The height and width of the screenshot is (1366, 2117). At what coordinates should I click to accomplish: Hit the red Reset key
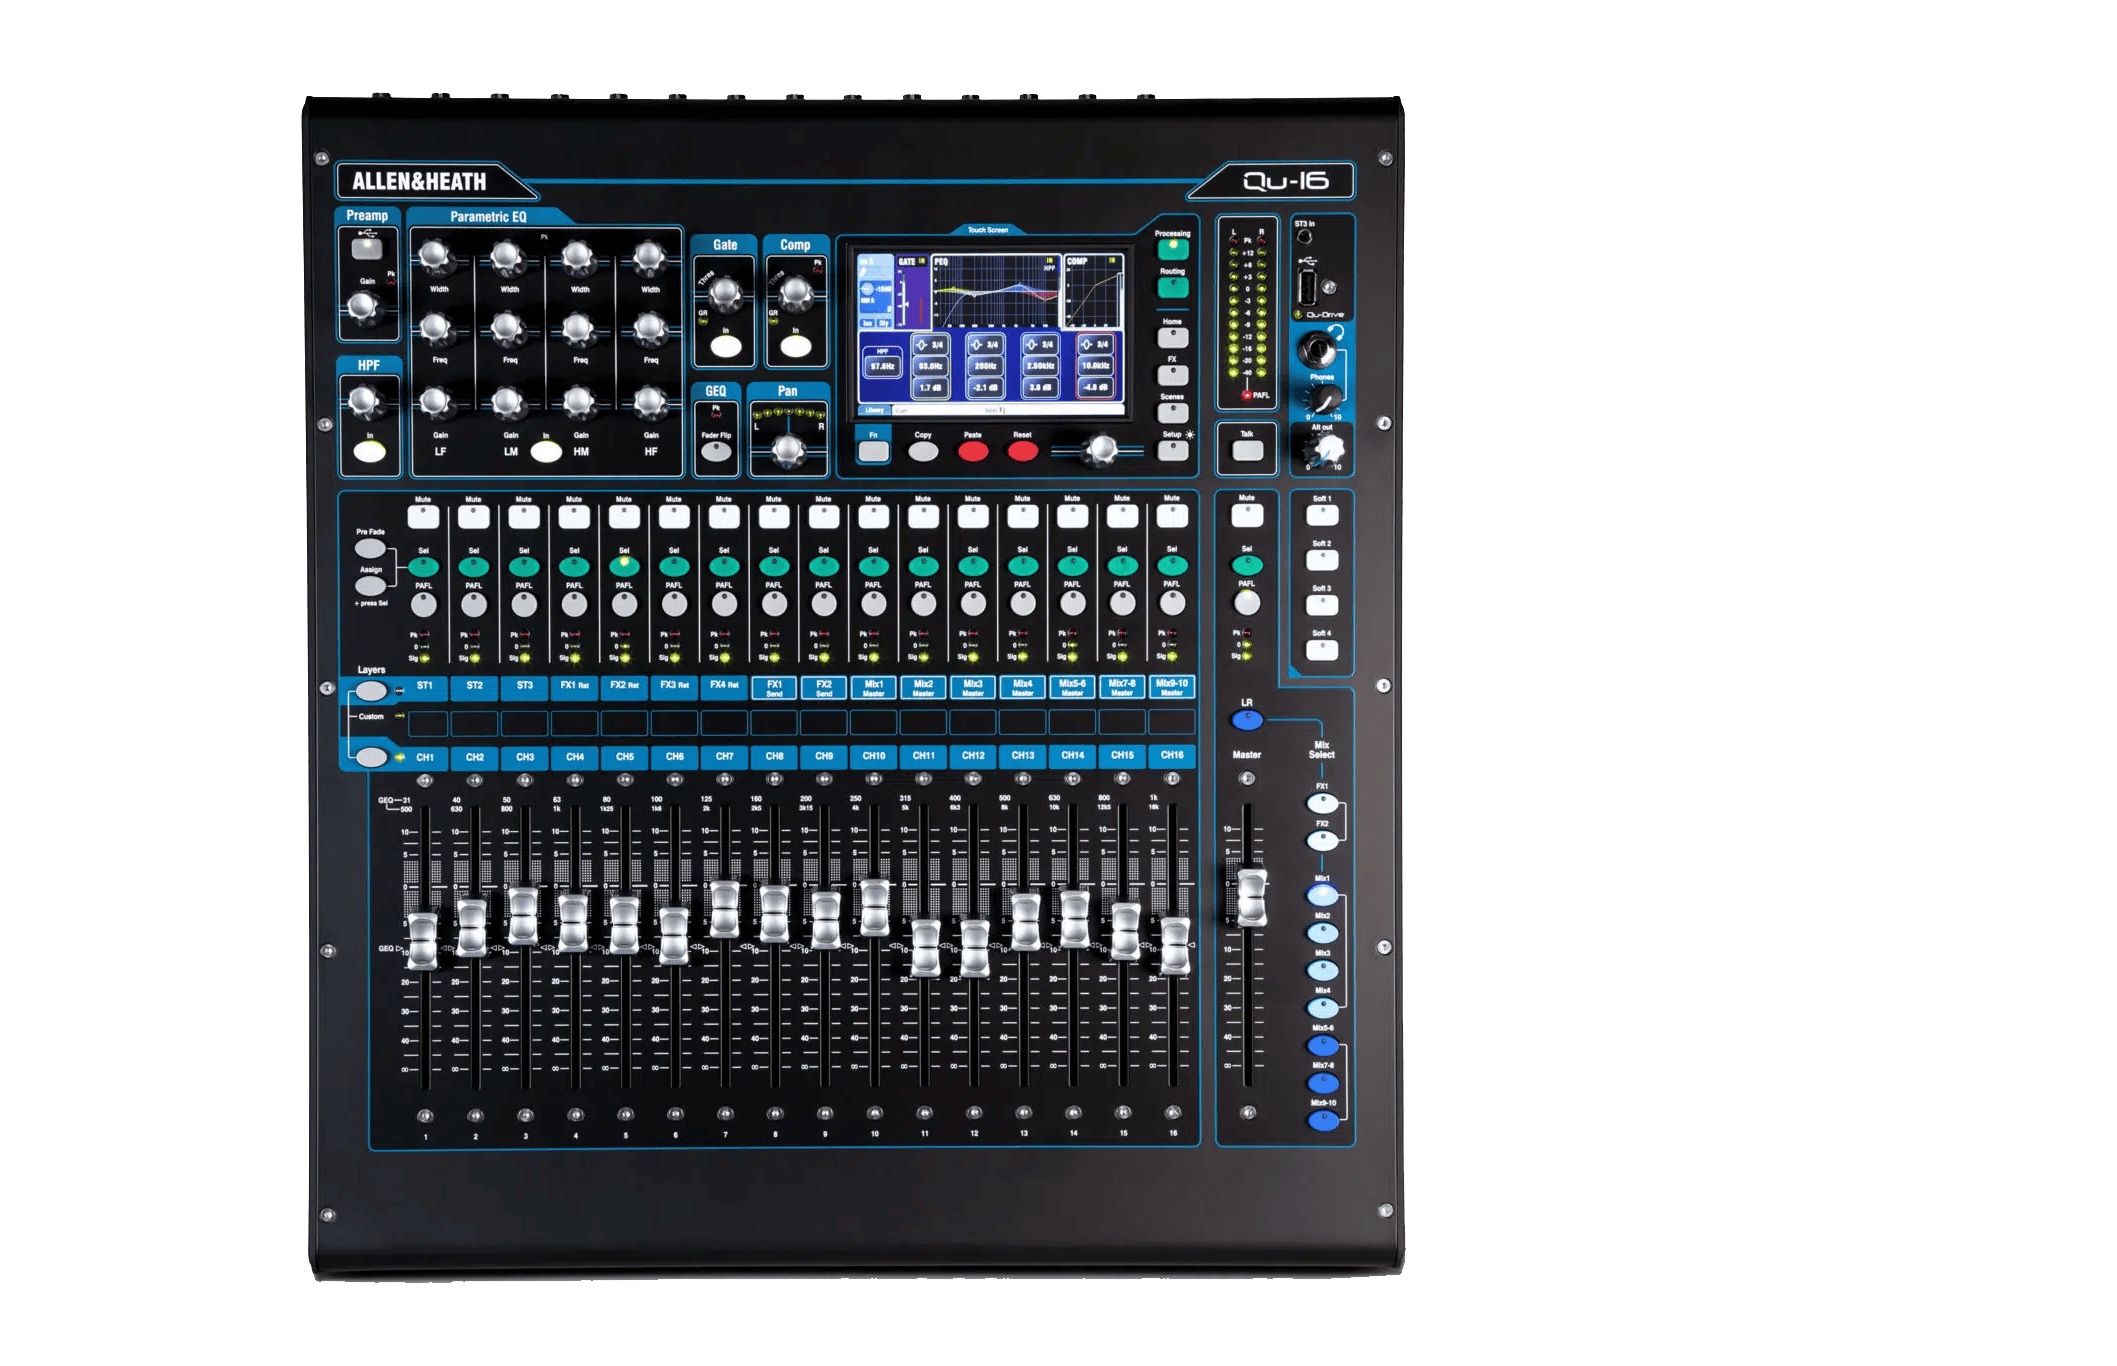(1022, 451)
